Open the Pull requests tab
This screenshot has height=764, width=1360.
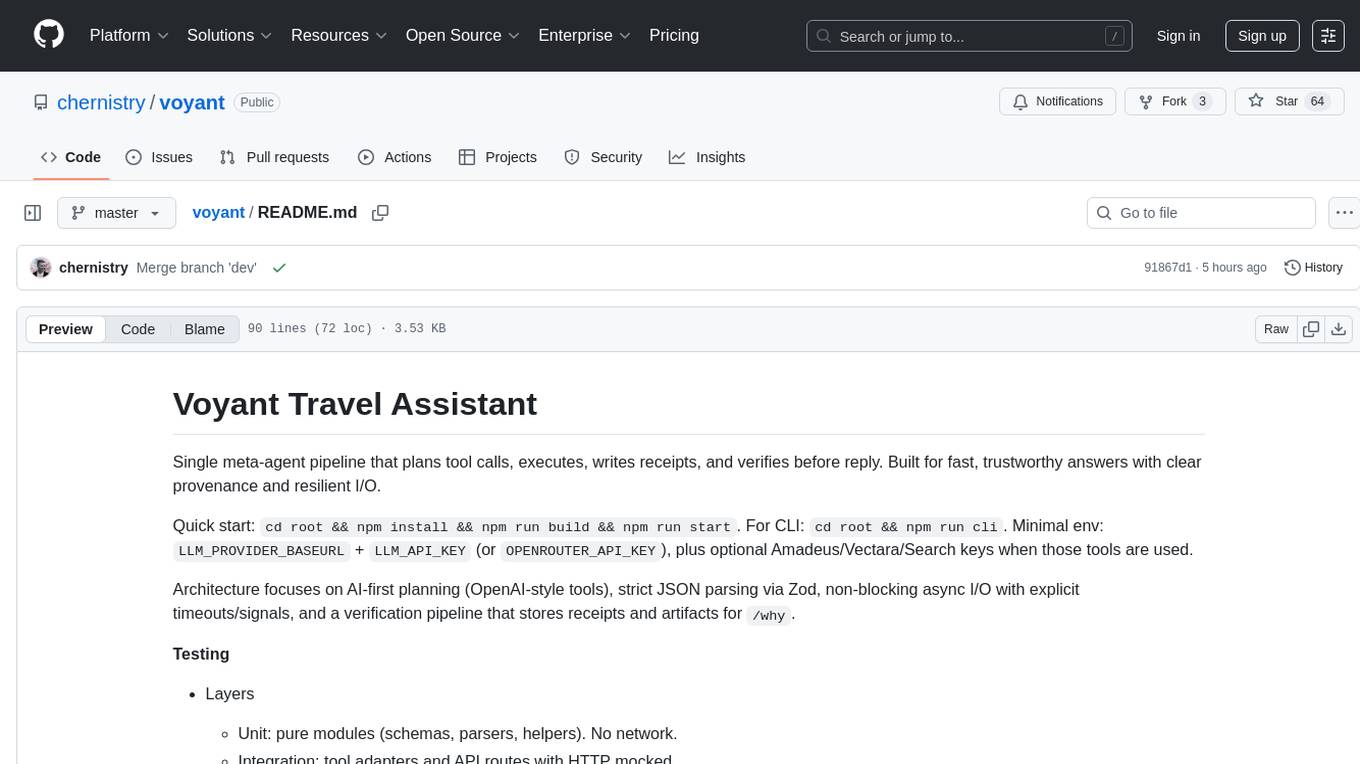pyautogui.click(x=274, y=157)
